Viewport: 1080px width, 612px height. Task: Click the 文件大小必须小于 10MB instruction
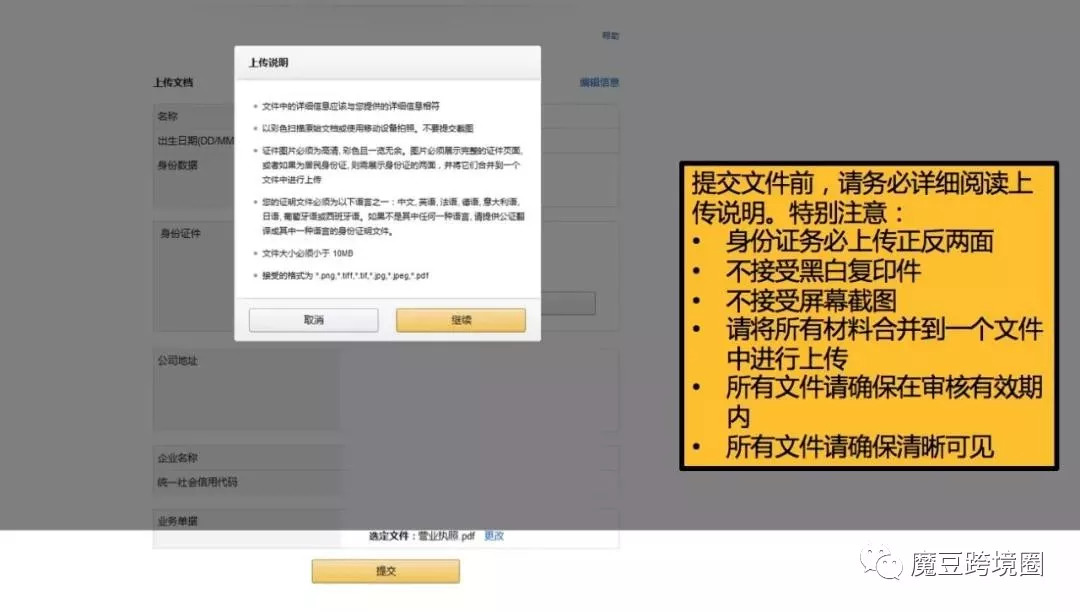coord(308,253)
